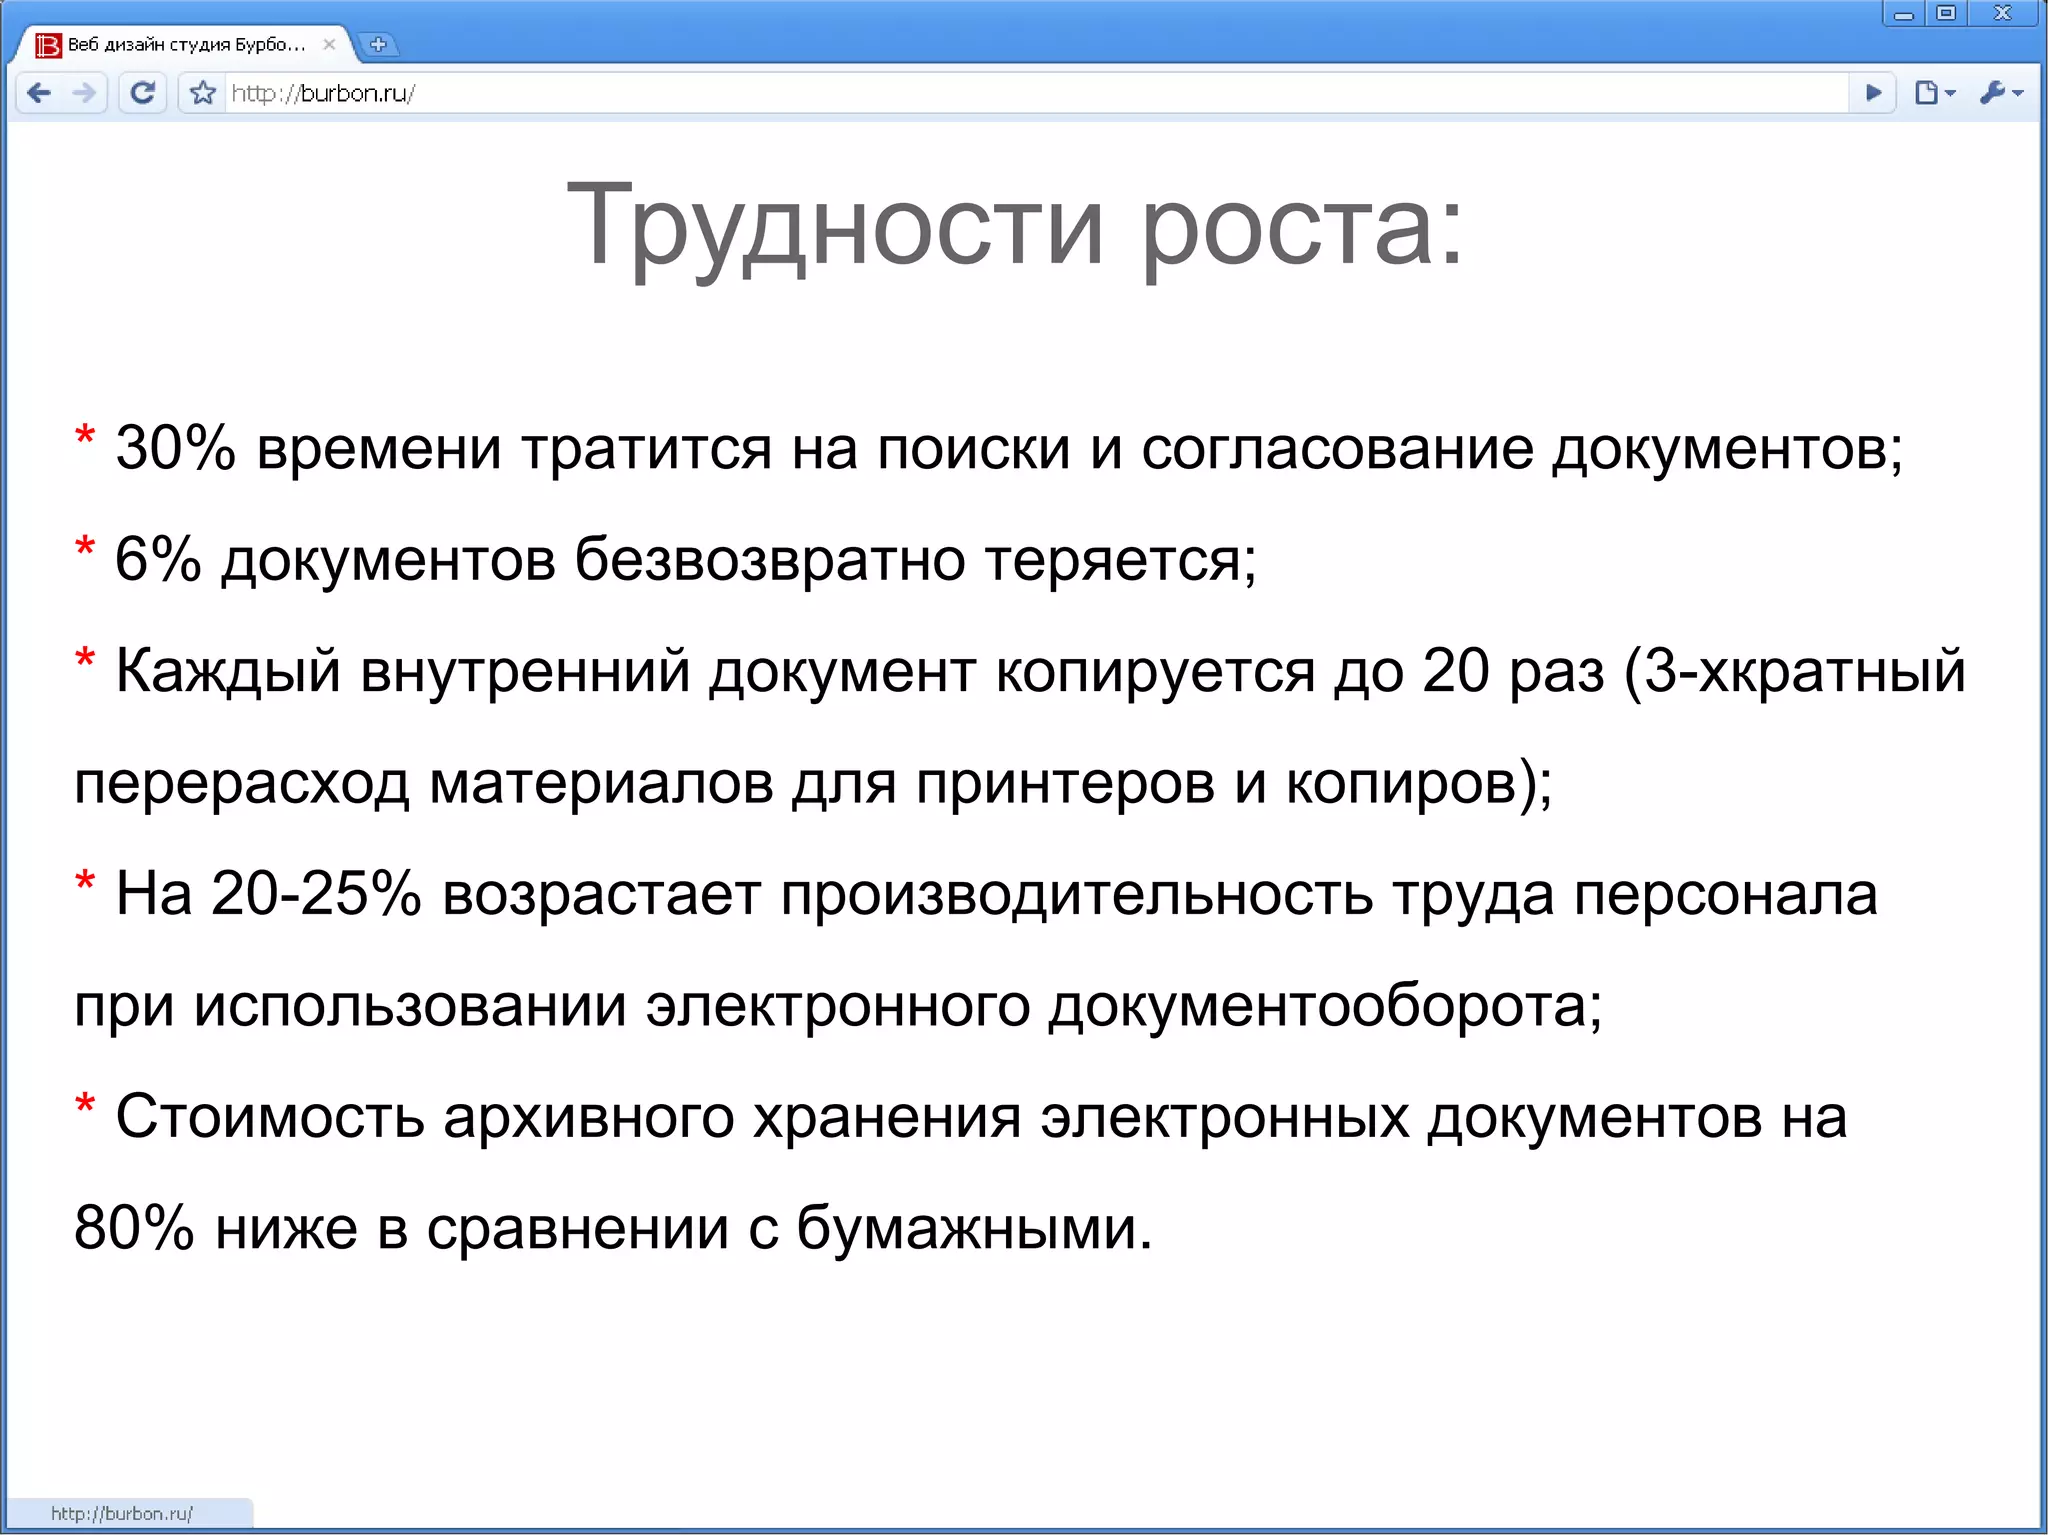Click line 80% ниже в сравнении
2048x1535 pixels.
[x=614, y=1228]
